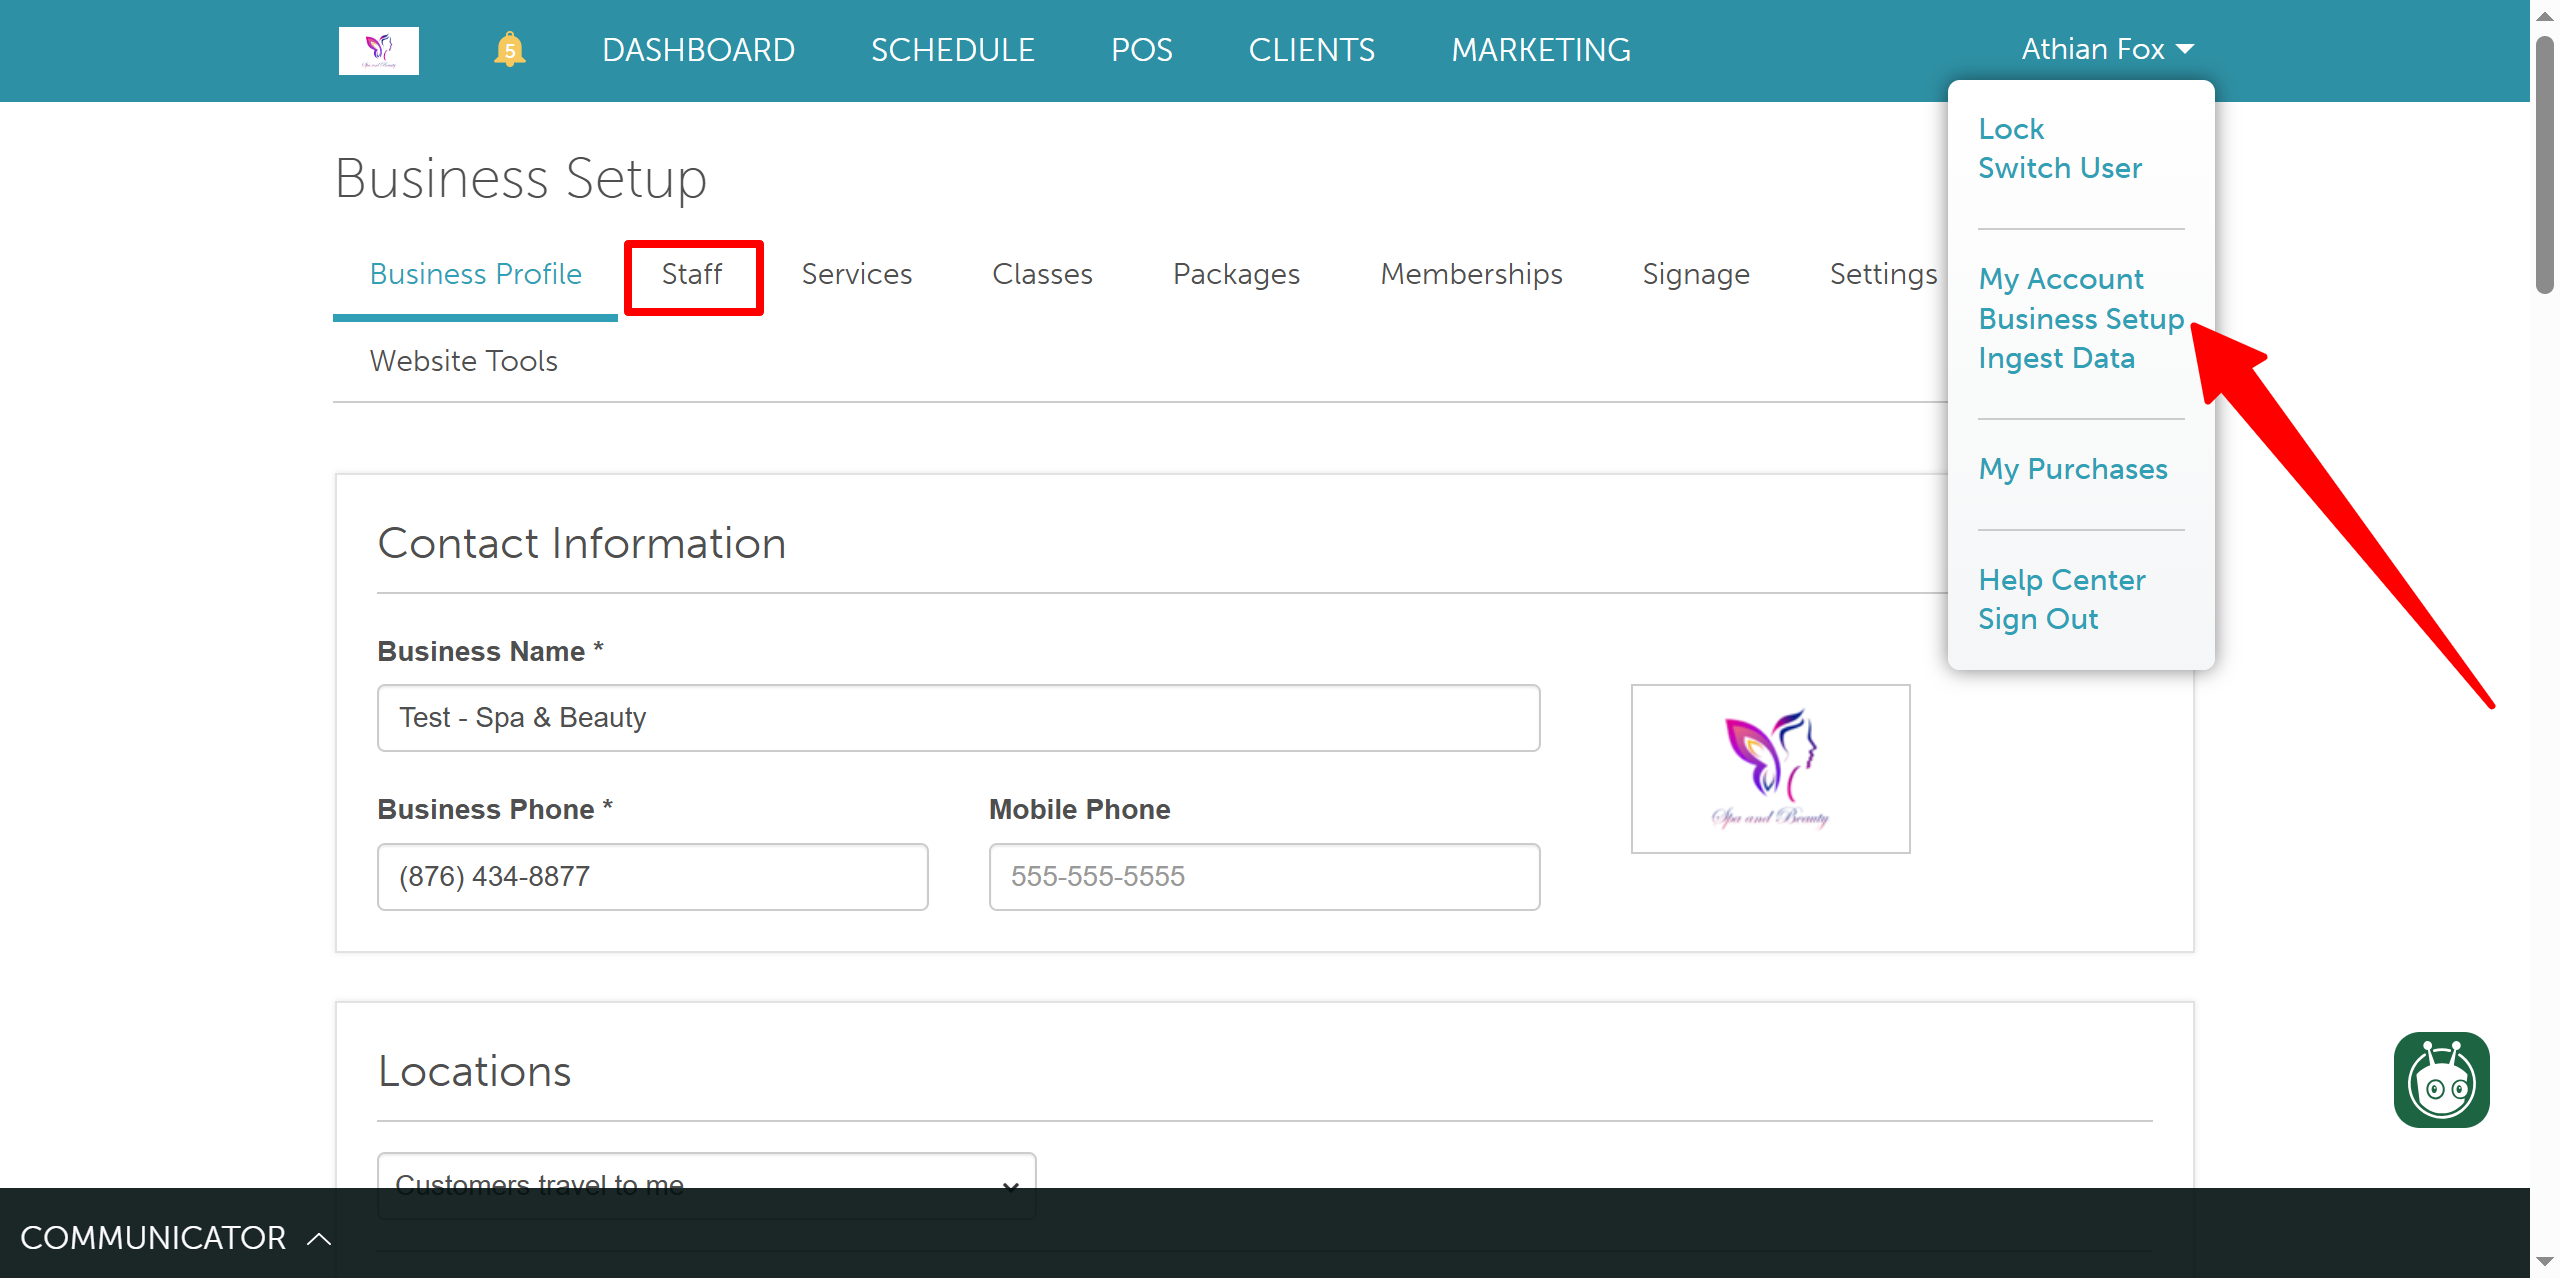
Task: Focus the Mobile Phone field
Action: coord(1263,877)
